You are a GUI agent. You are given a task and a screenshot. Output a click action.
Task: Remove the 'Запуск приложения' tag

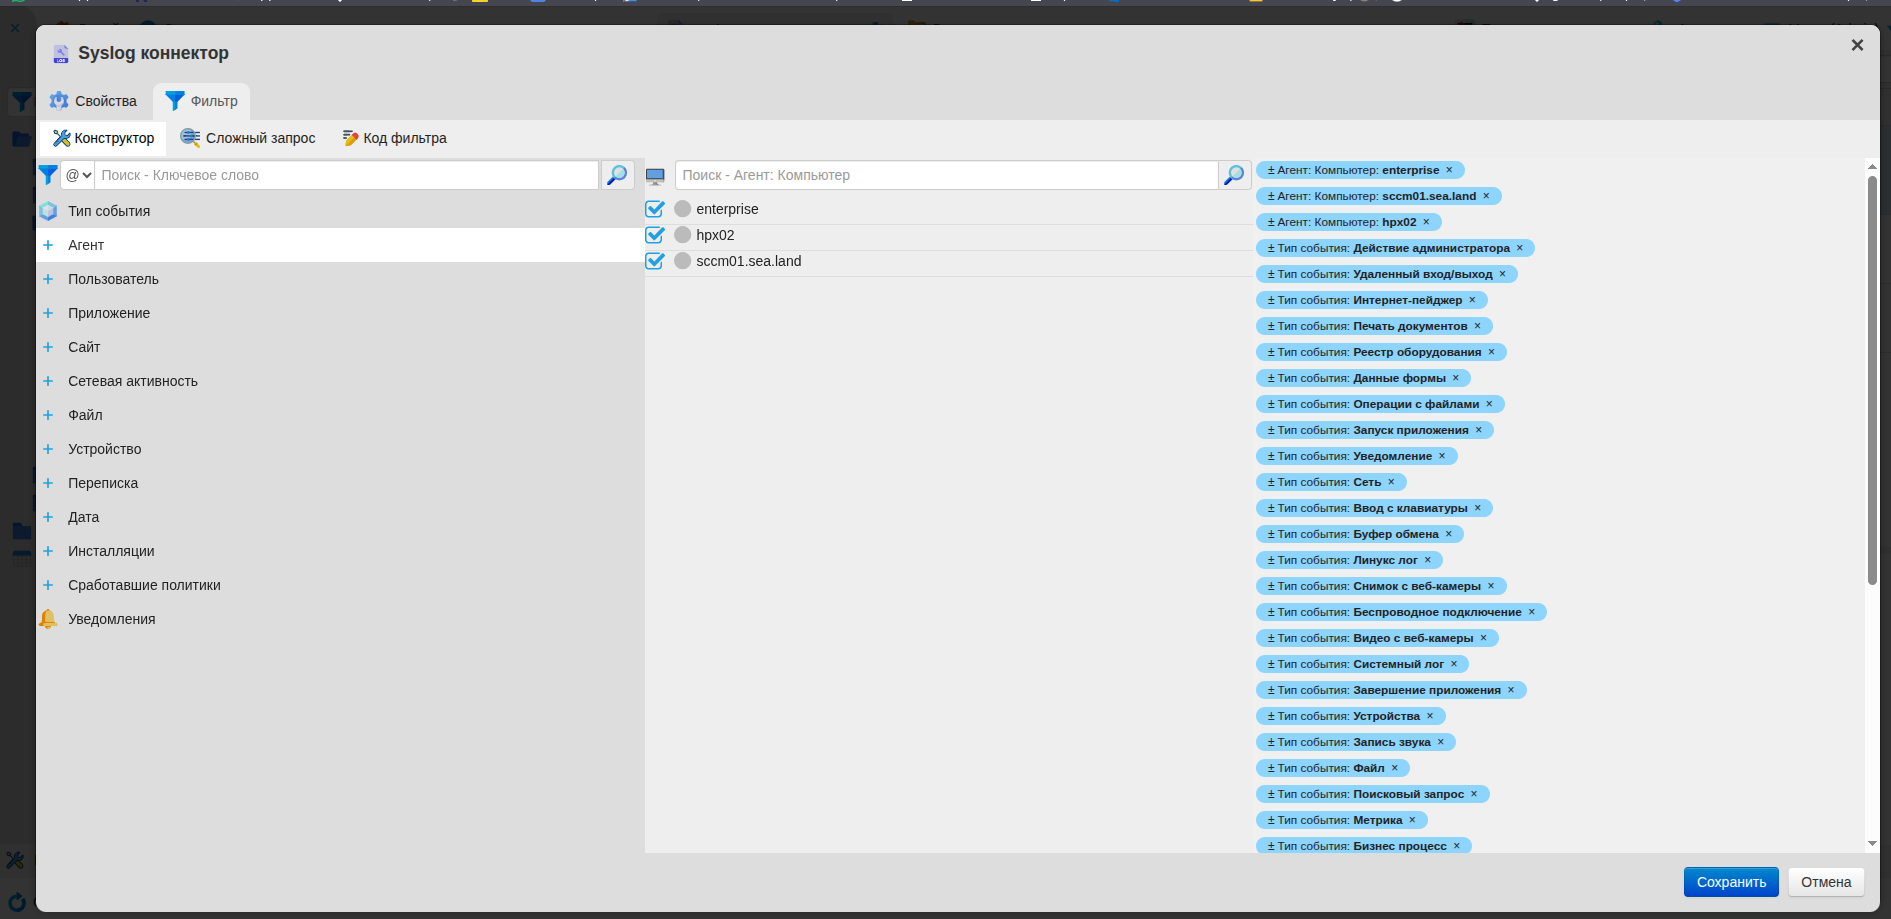pyautogui.click(x=1479, y=430)
